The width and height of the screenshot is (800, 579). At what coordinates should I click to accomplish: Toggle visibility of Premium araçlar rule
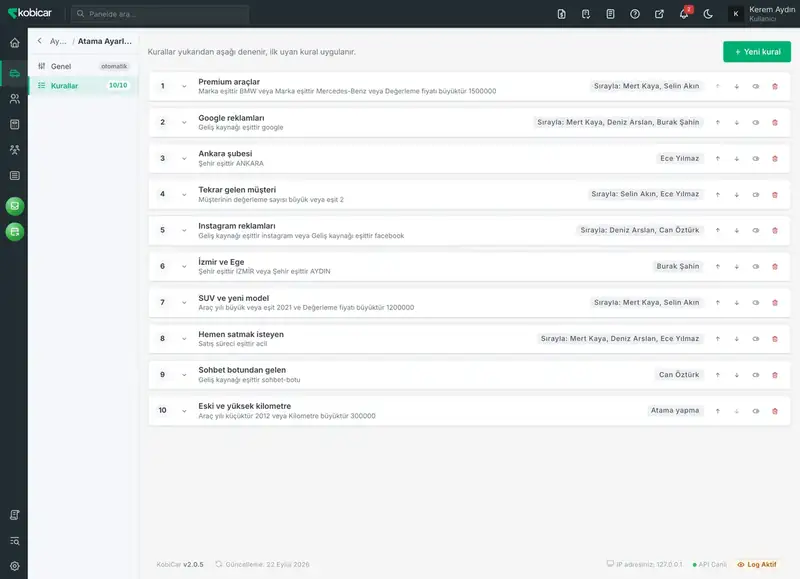[756, 86]
